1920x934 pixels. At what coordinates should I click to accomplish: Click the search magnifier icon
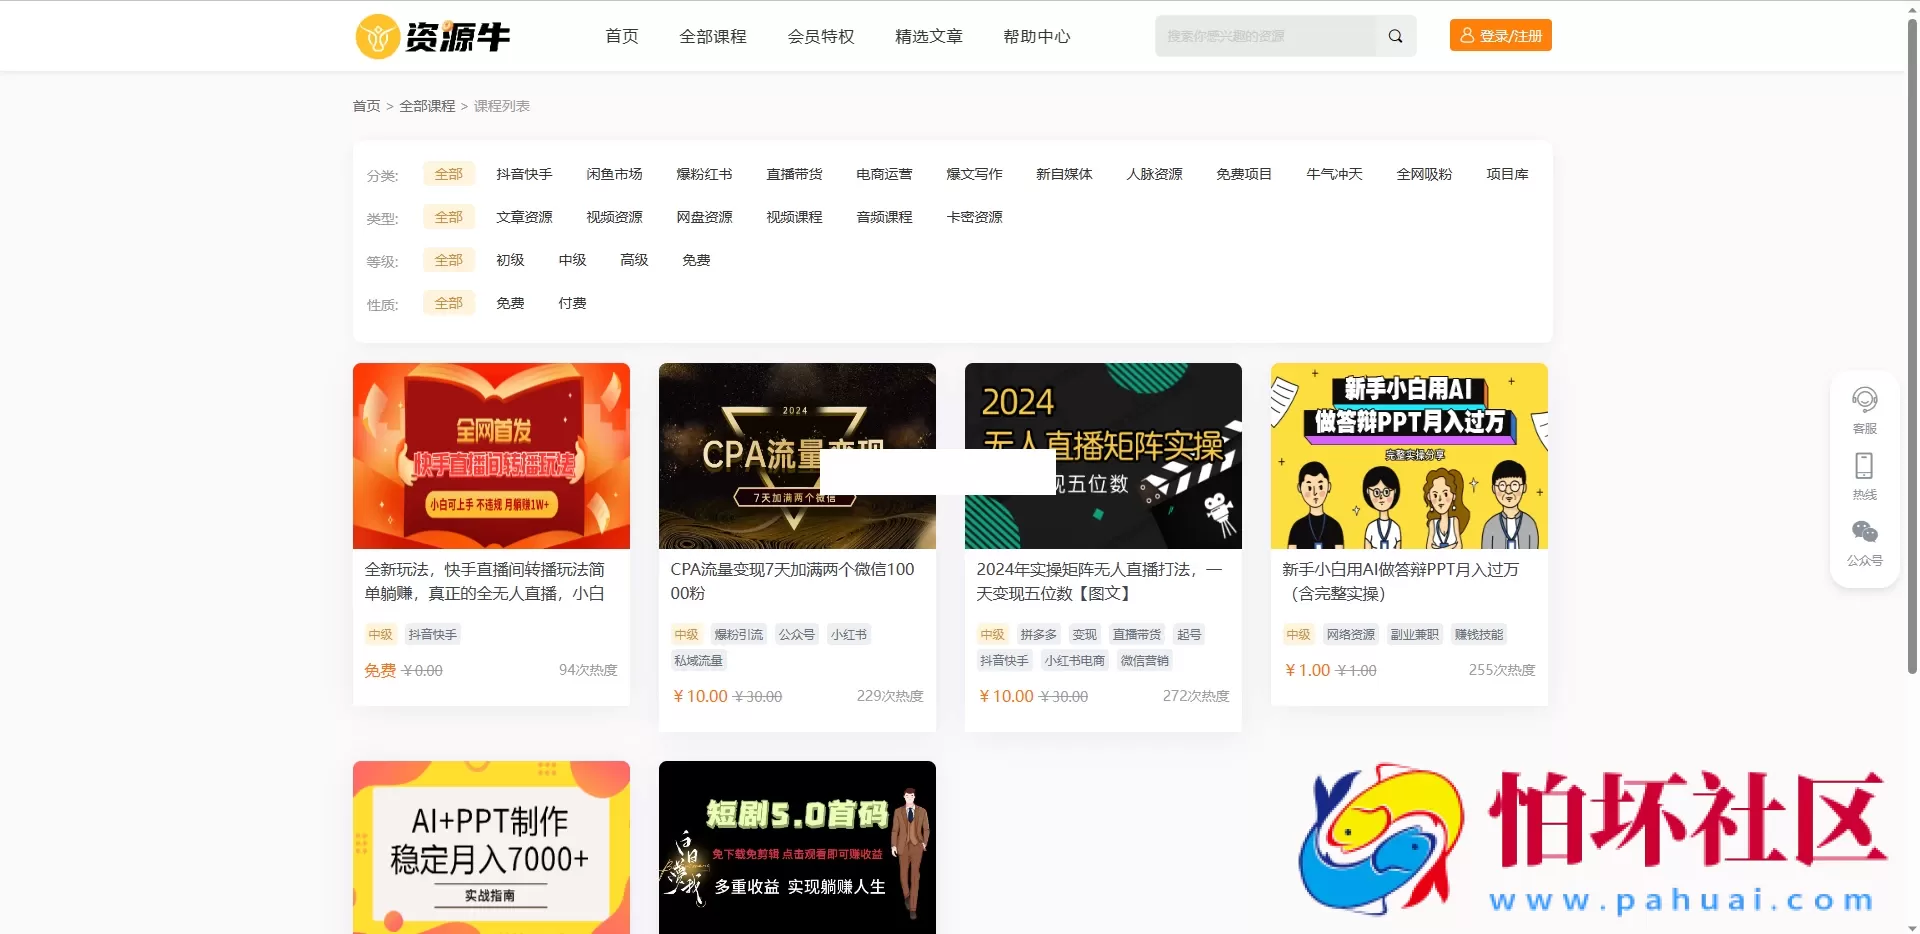[1395, 35]
